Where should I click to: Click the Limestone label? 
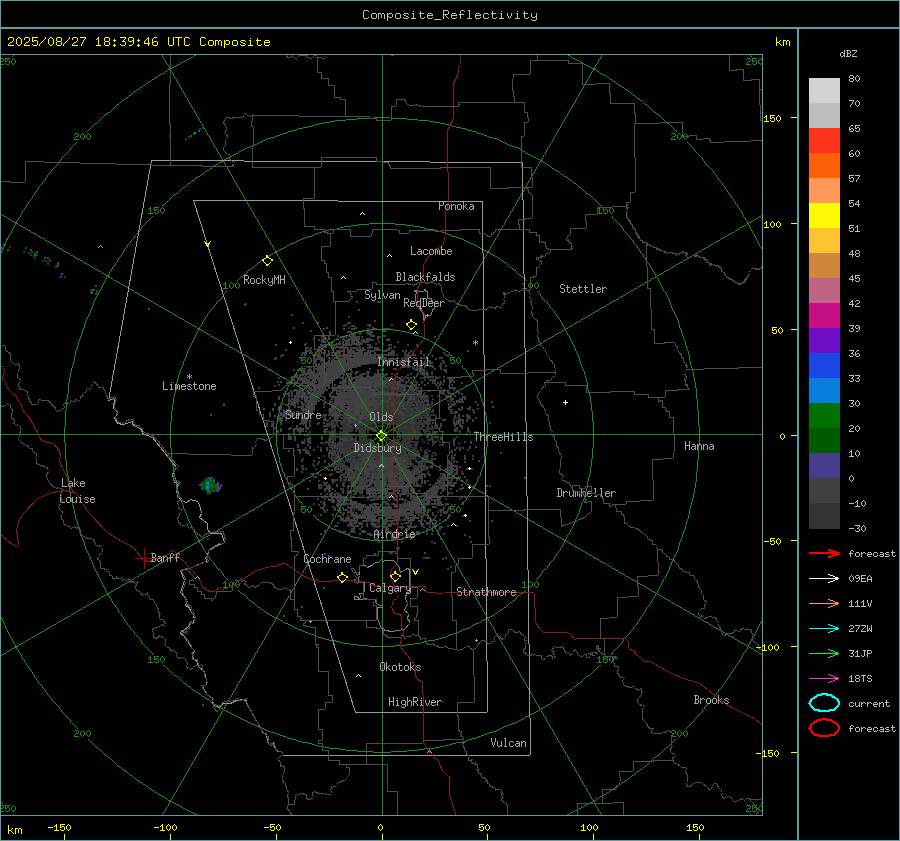(189, 386)
